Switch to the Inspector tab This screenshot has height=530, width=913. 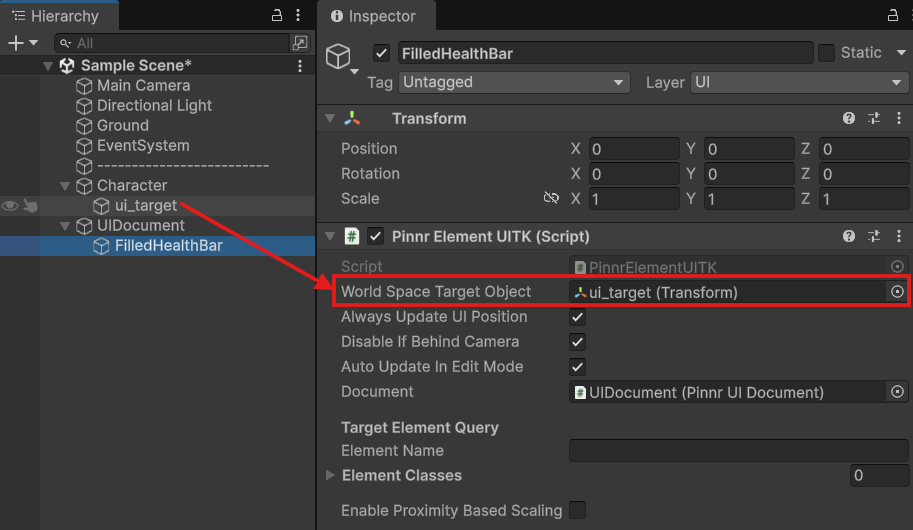click(x=378, y=16)
